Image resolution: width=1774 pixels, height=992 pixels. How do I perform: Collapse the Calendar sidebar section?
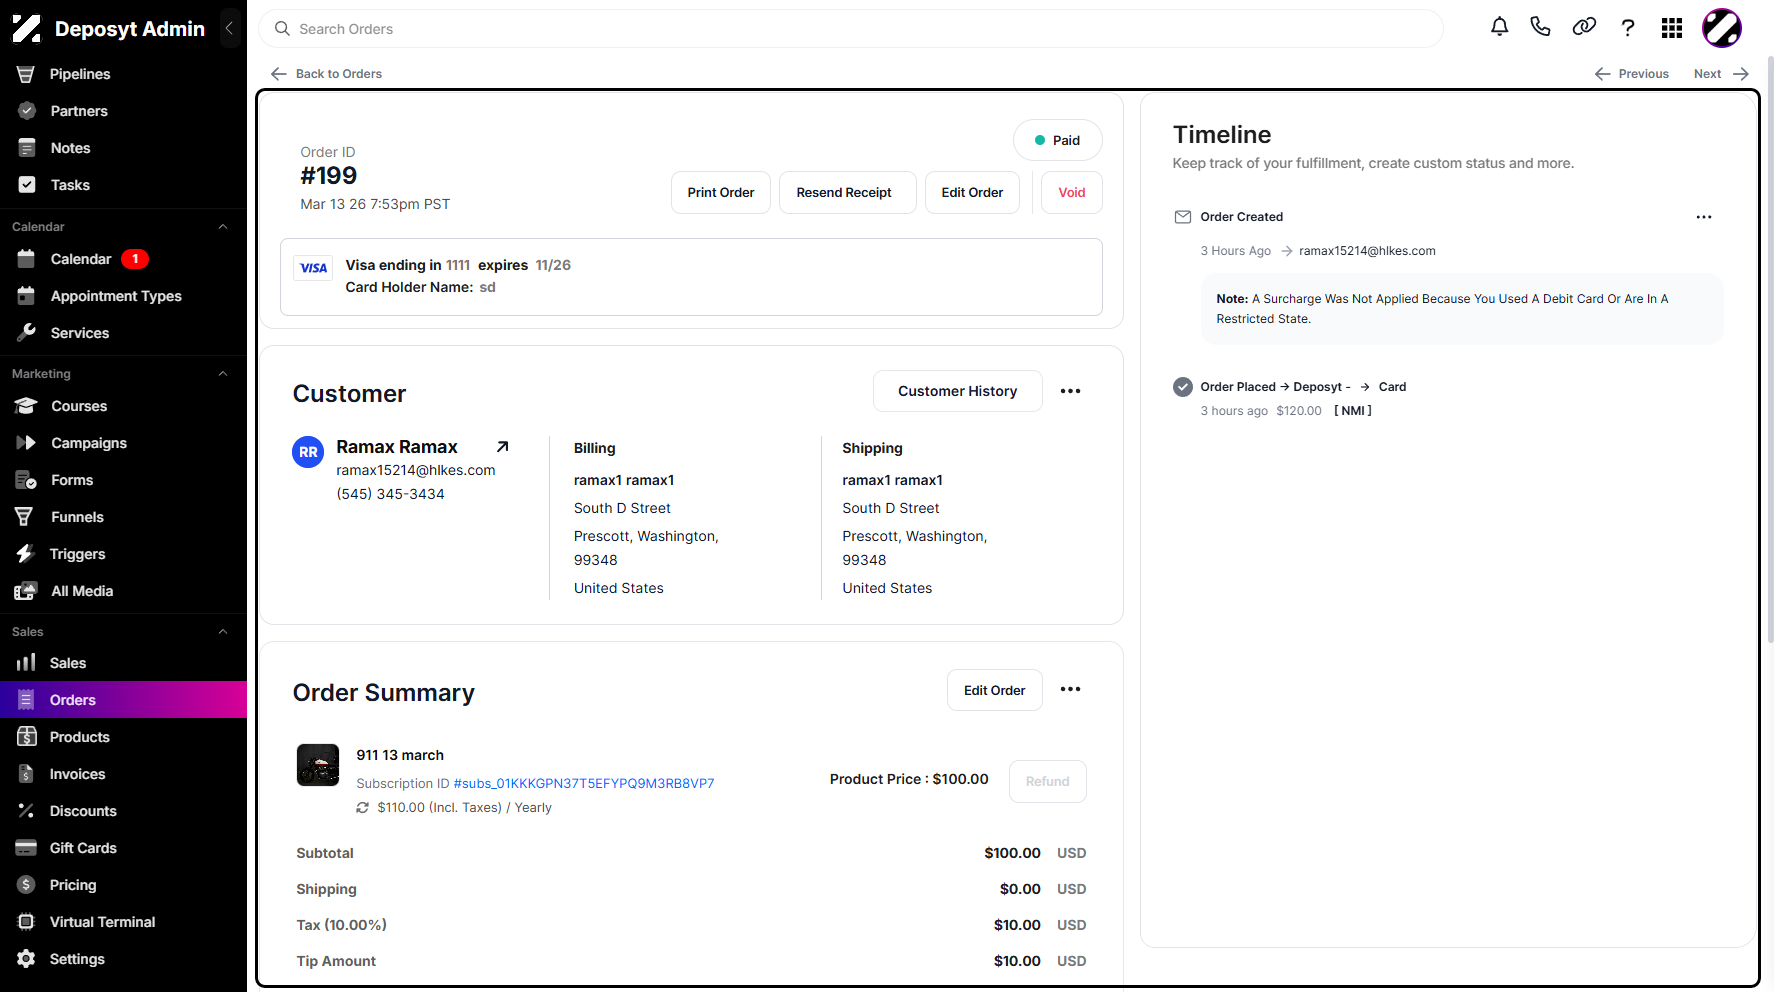point(223,227)
